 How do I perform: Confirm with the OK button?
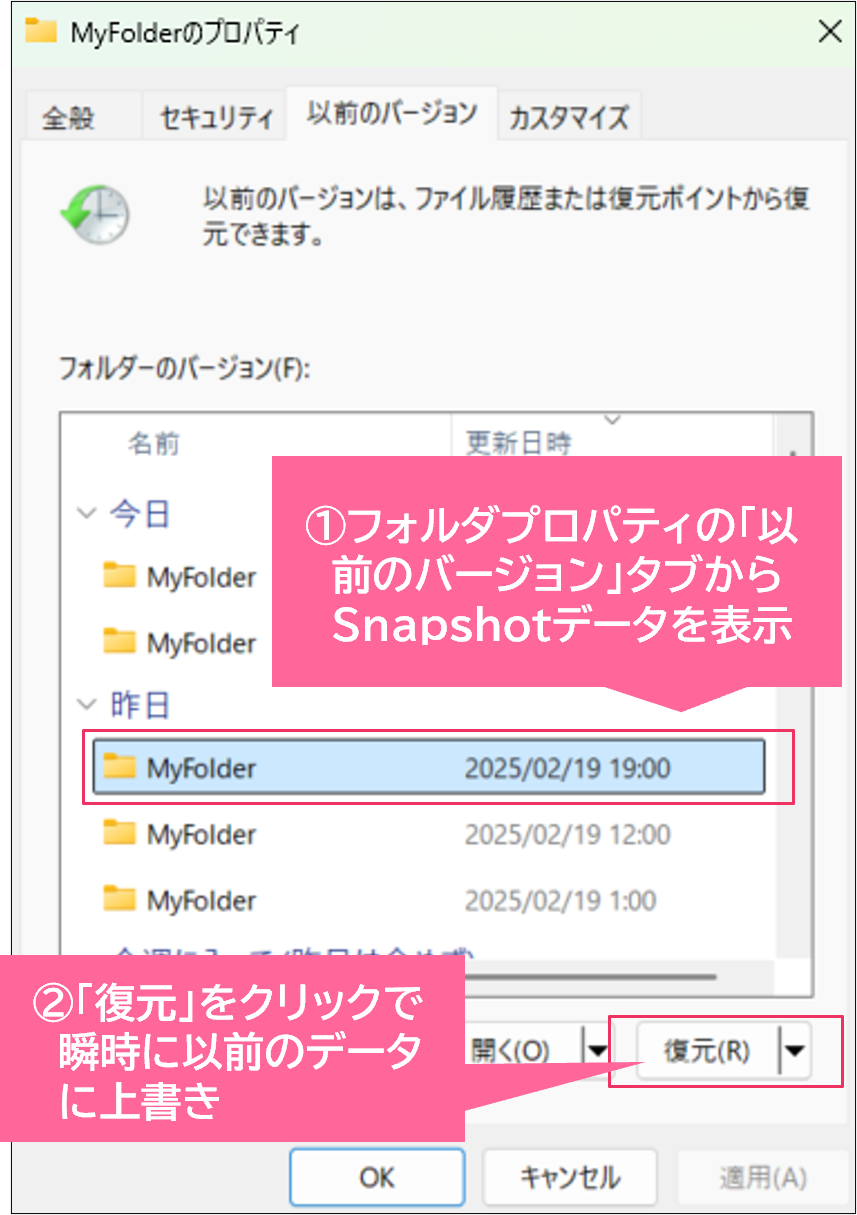[x=377, y=1177]
